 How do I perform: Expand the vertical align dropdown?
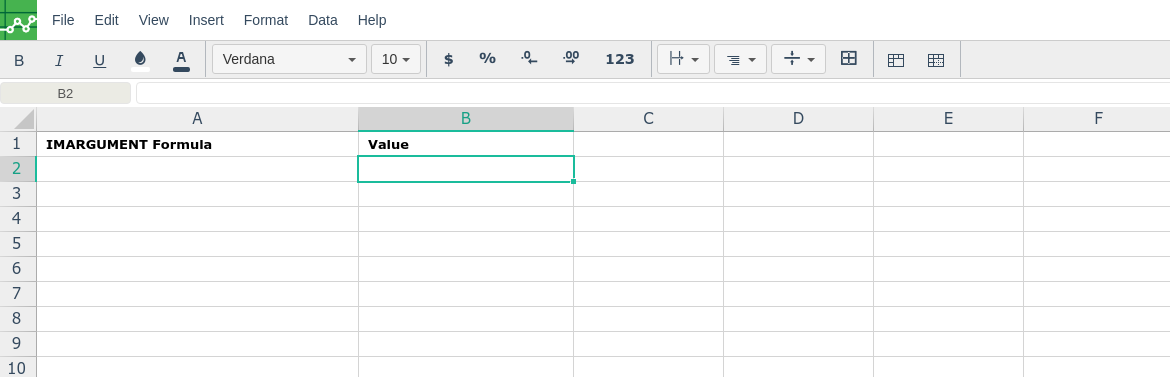click(x=798, y=59)
